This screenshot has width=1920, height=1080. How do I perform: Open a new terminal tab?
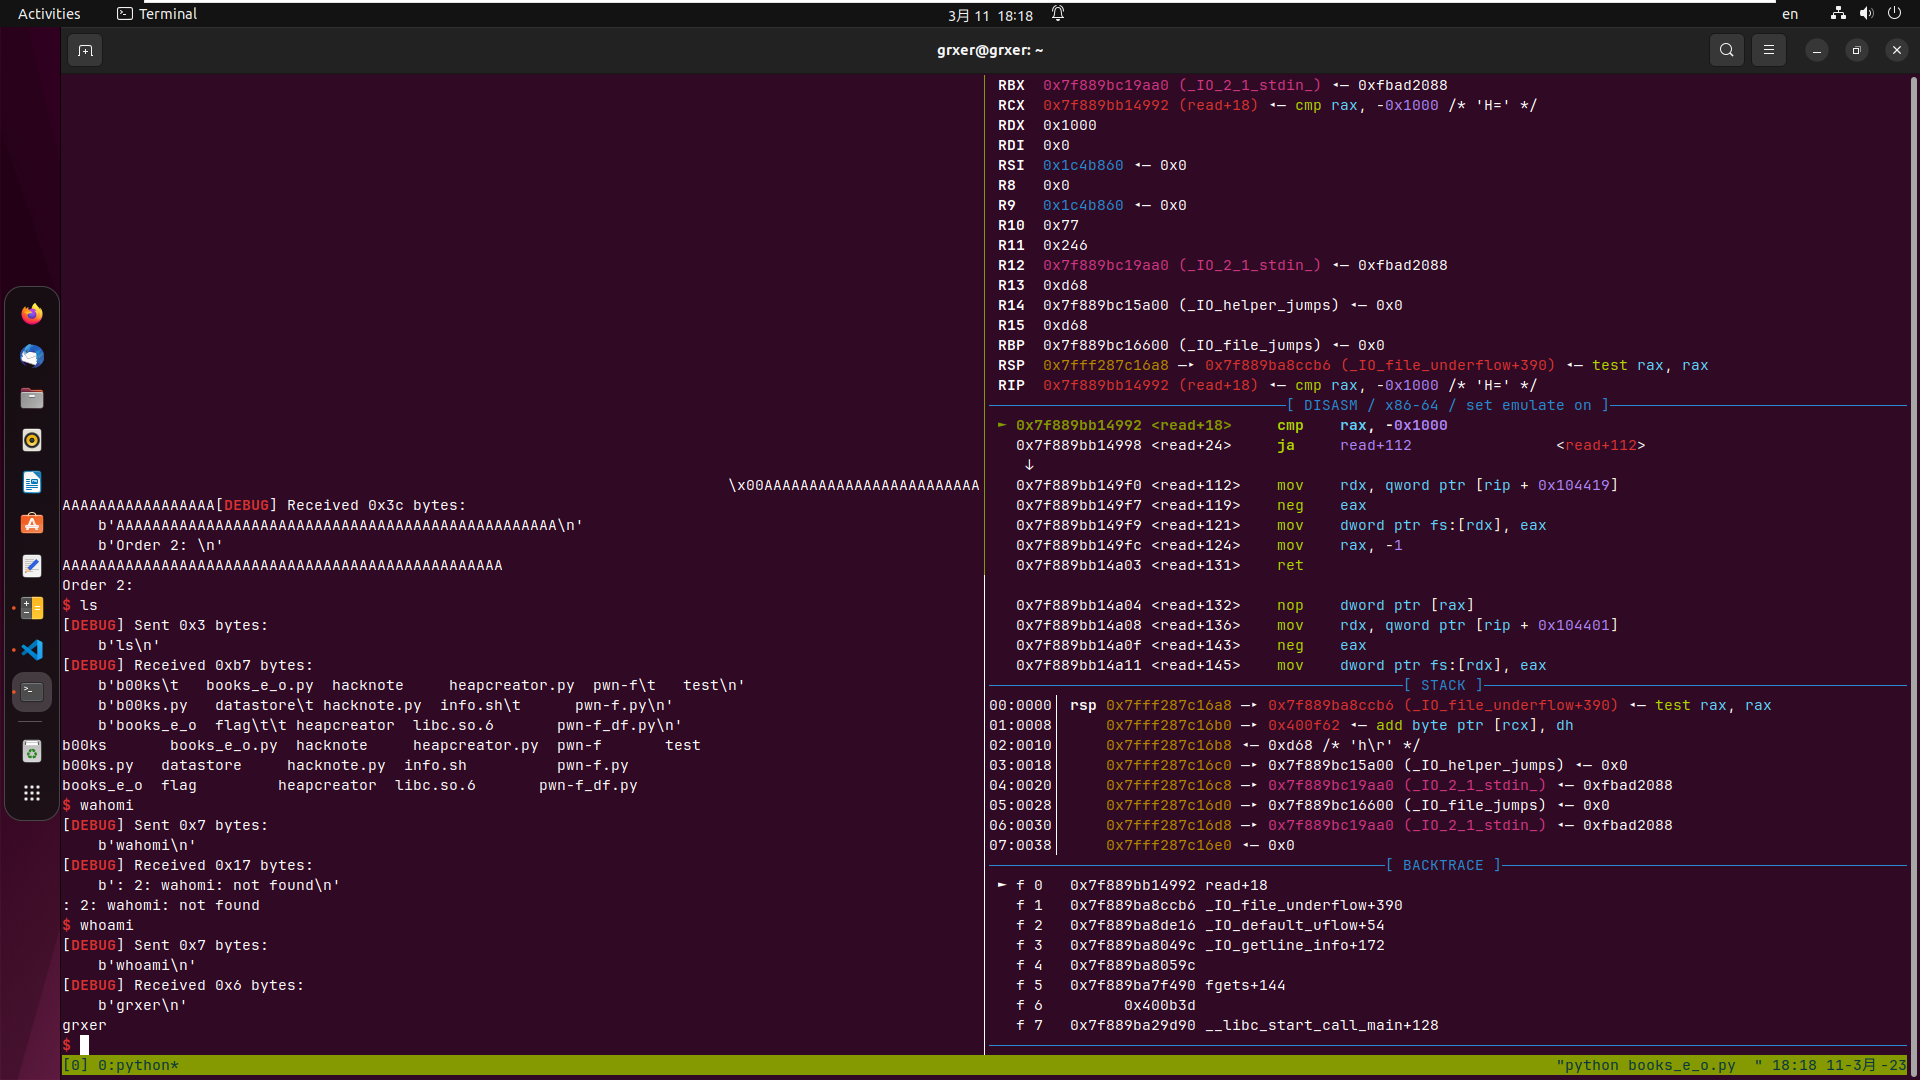[85, 50]
